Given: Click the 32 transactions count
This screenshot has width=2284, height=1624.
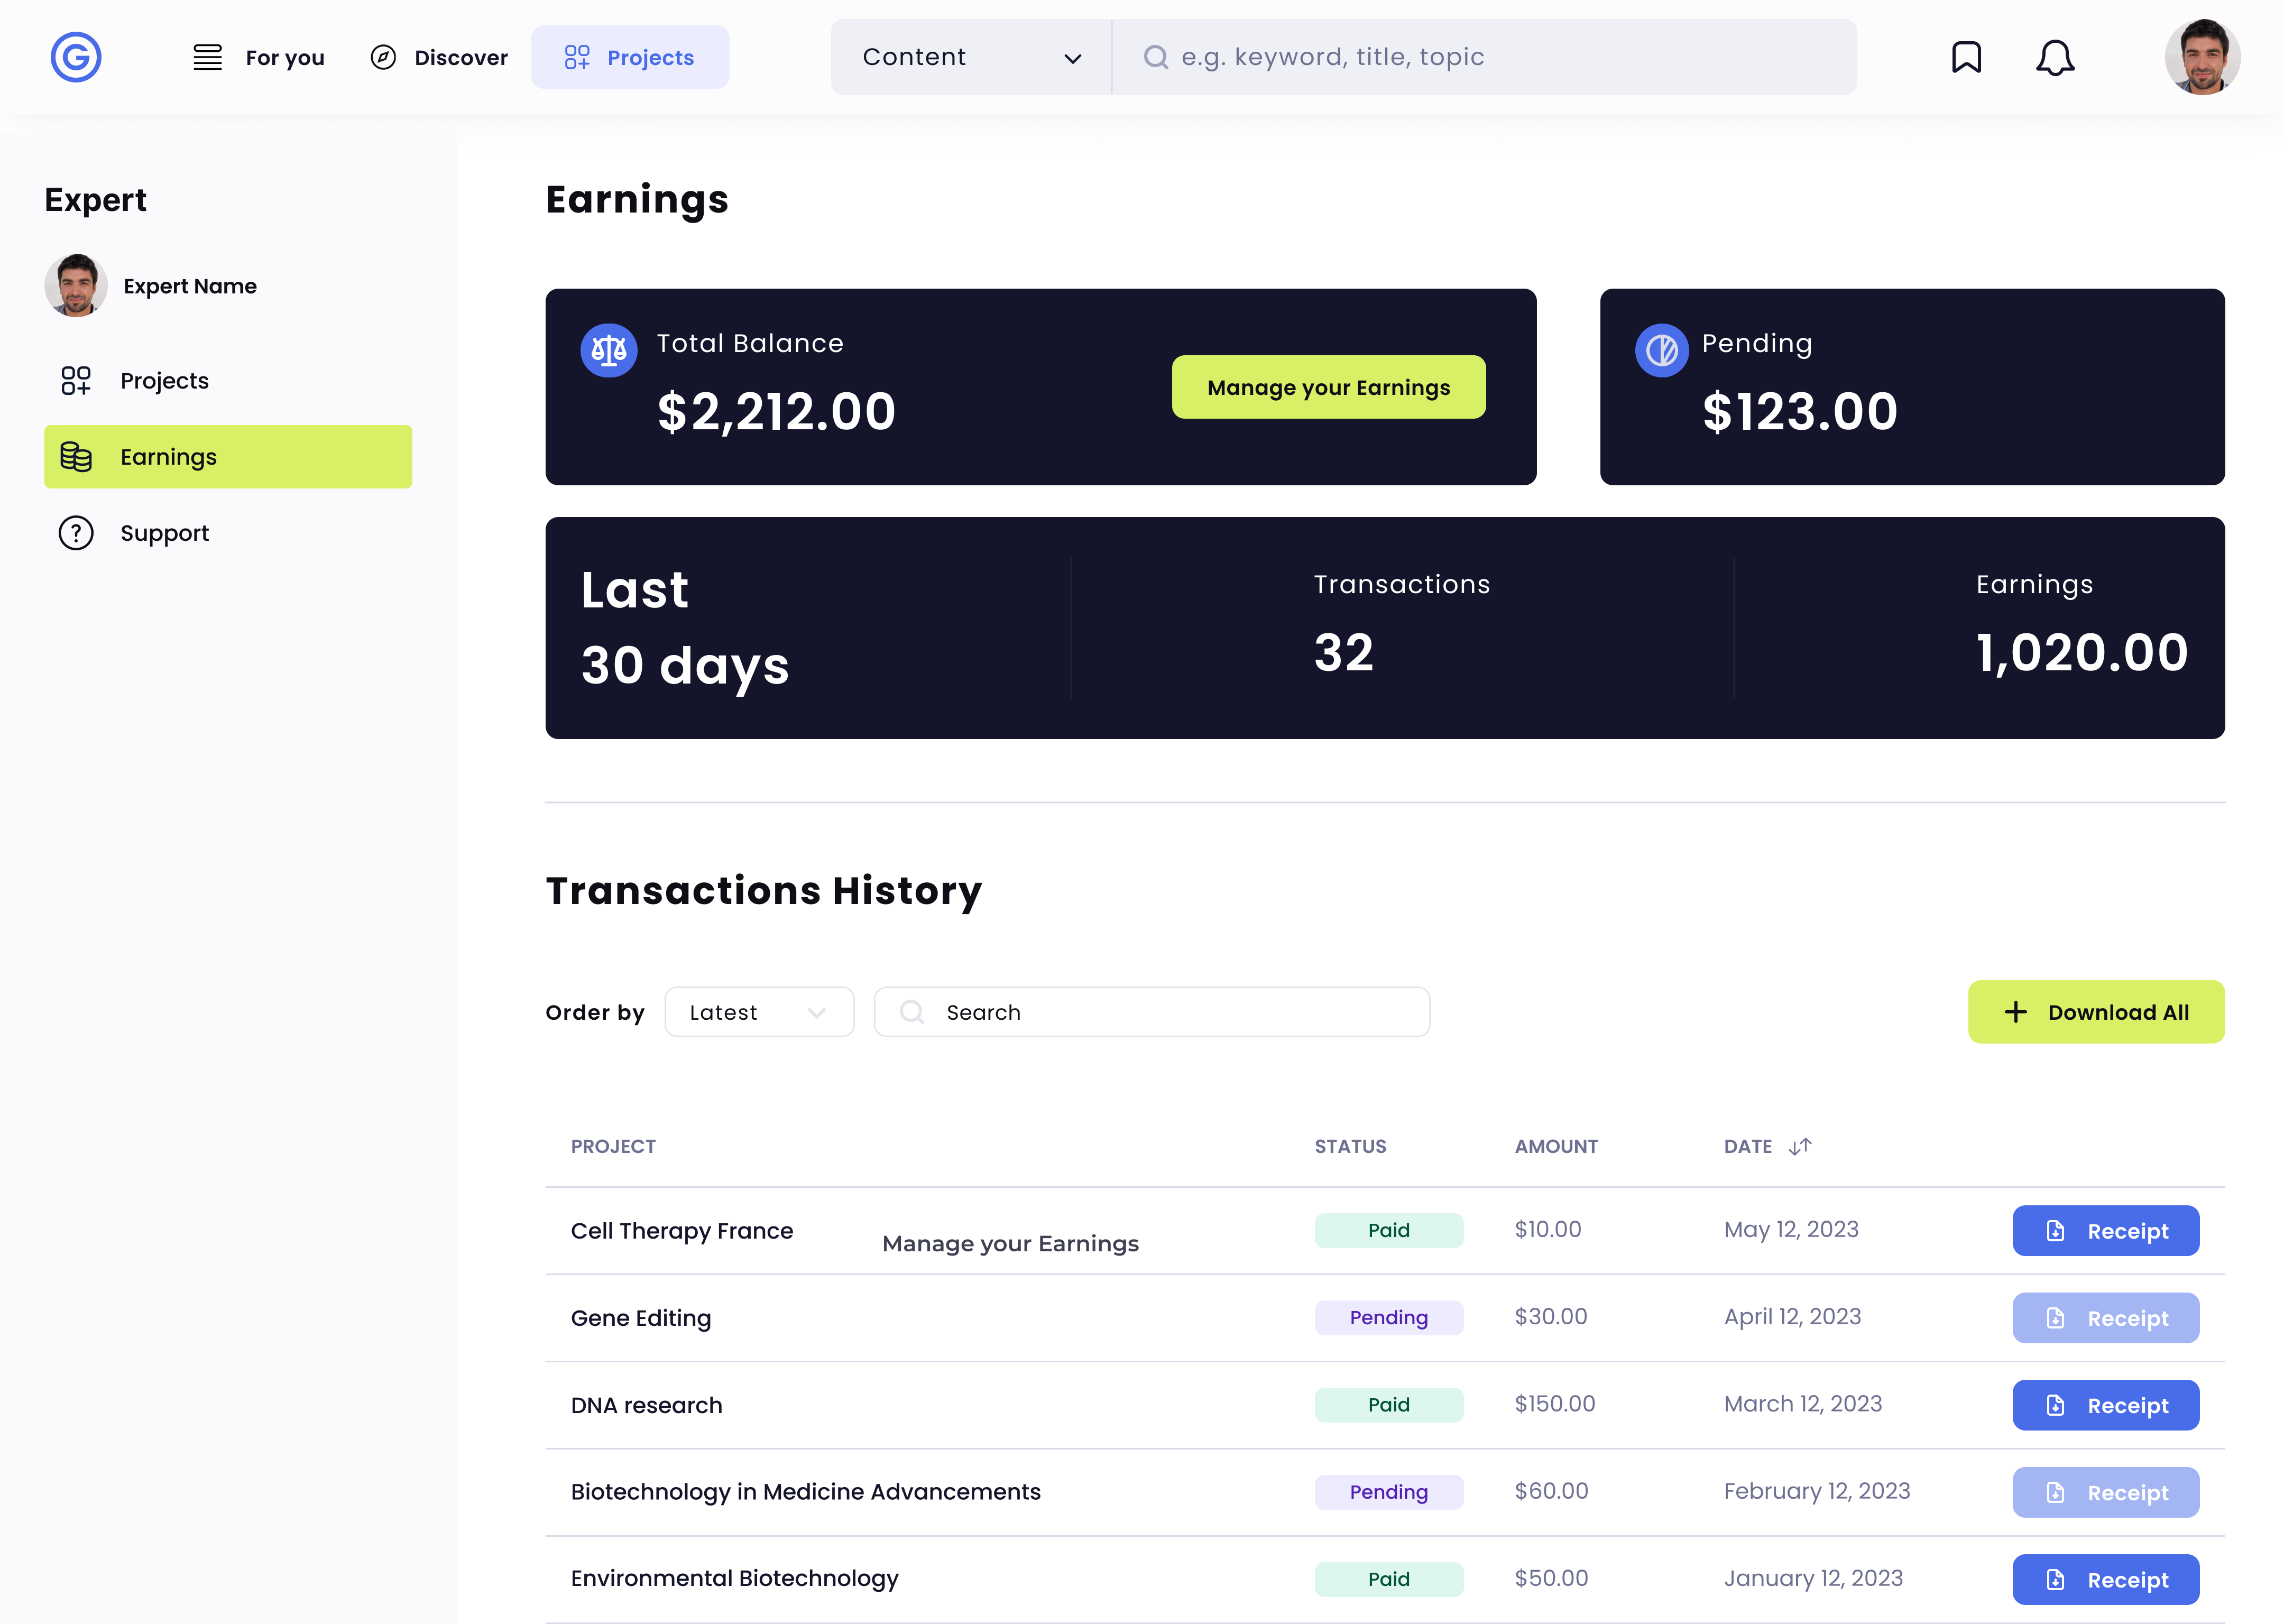Looking at the screenshot, I should point(1343,653).
